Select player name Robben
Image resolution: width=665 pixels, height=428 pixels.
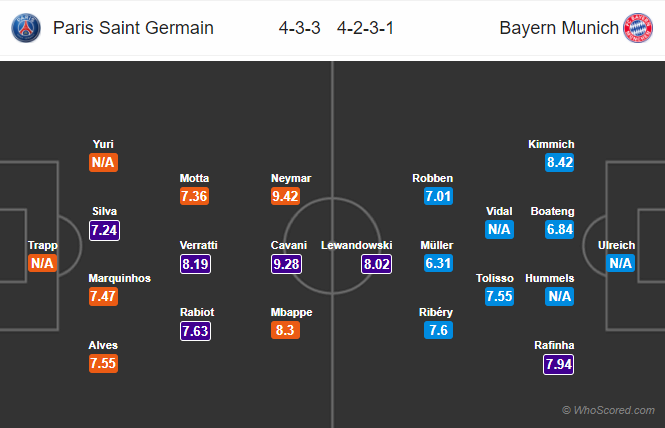tap(433, 178)
